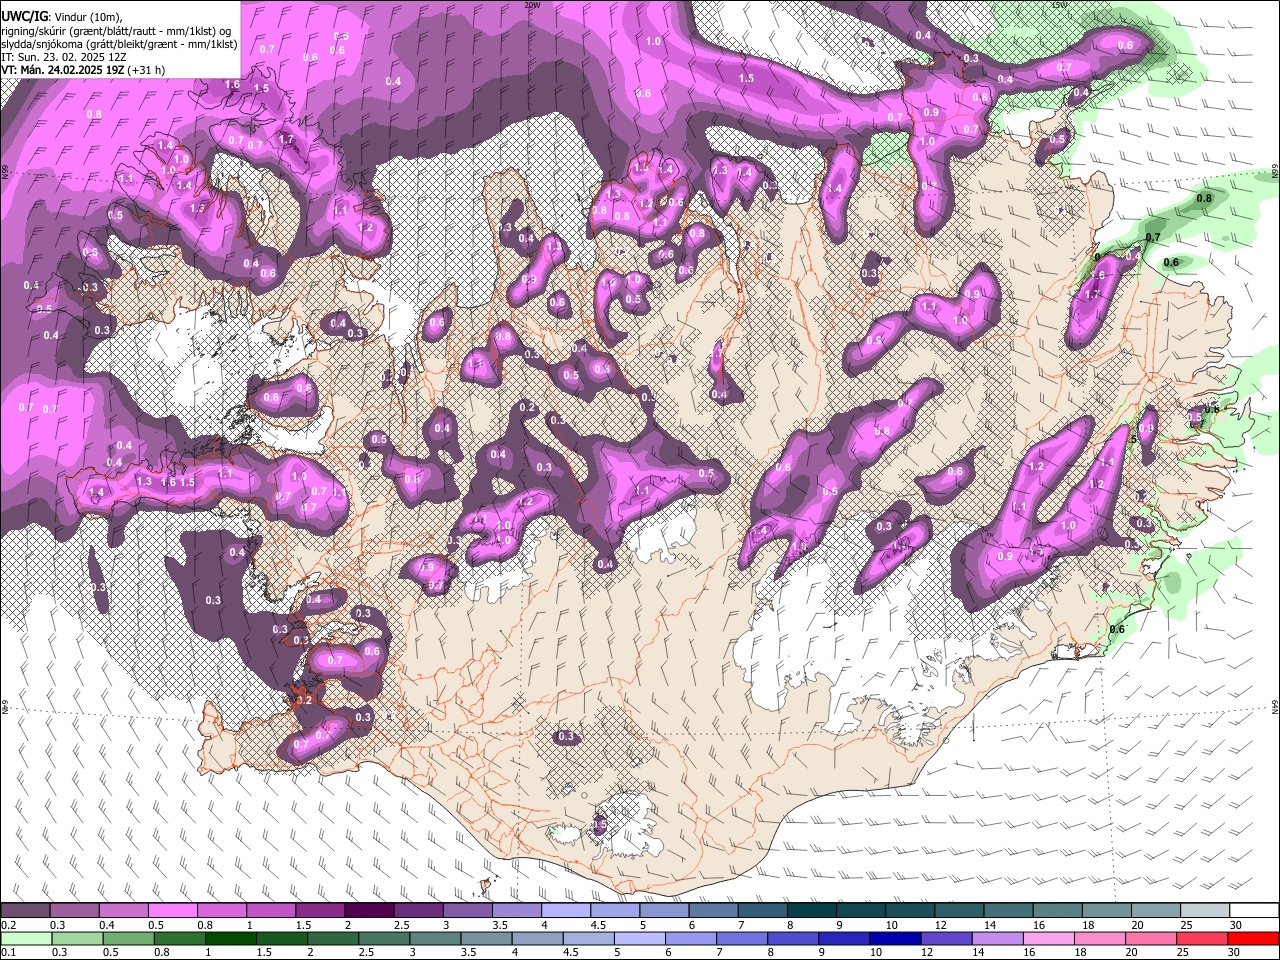Click the '(+31 h)' forecast offset text

pyautogui.click(x=146, y=70)
